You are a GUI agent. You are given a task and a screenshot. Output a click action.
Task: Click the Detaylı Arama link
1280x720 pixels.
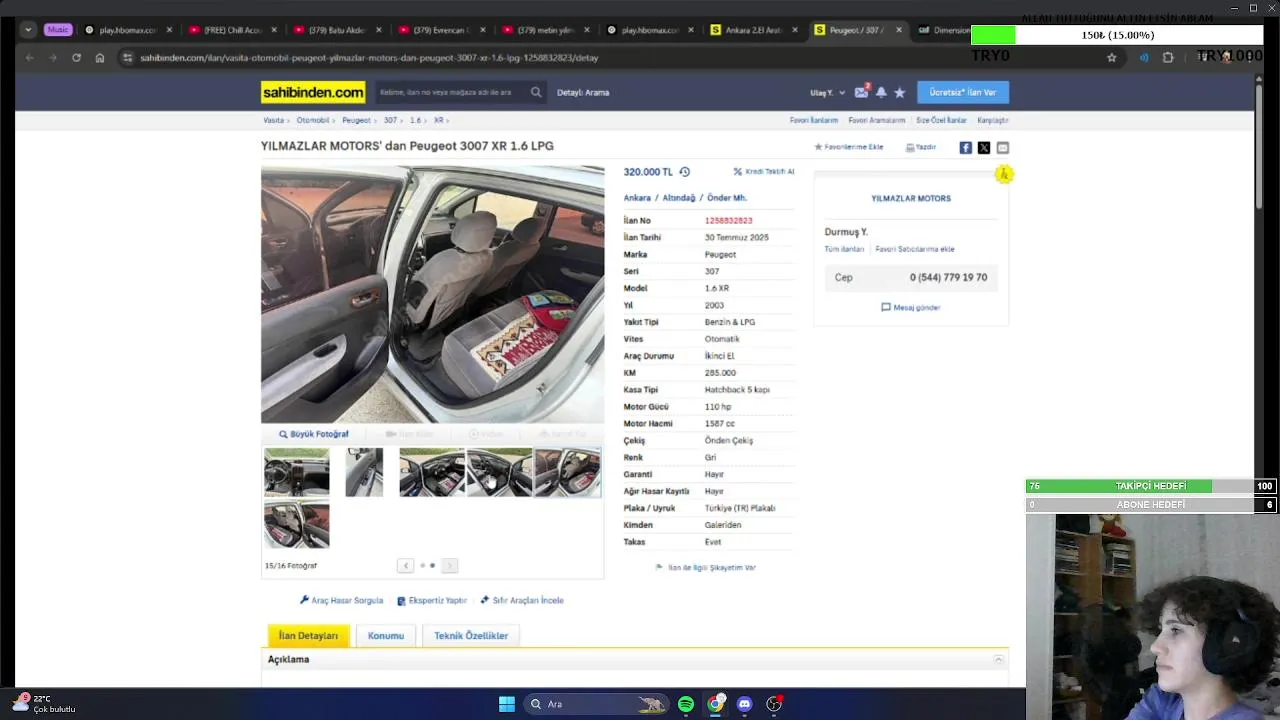point(583,92)
